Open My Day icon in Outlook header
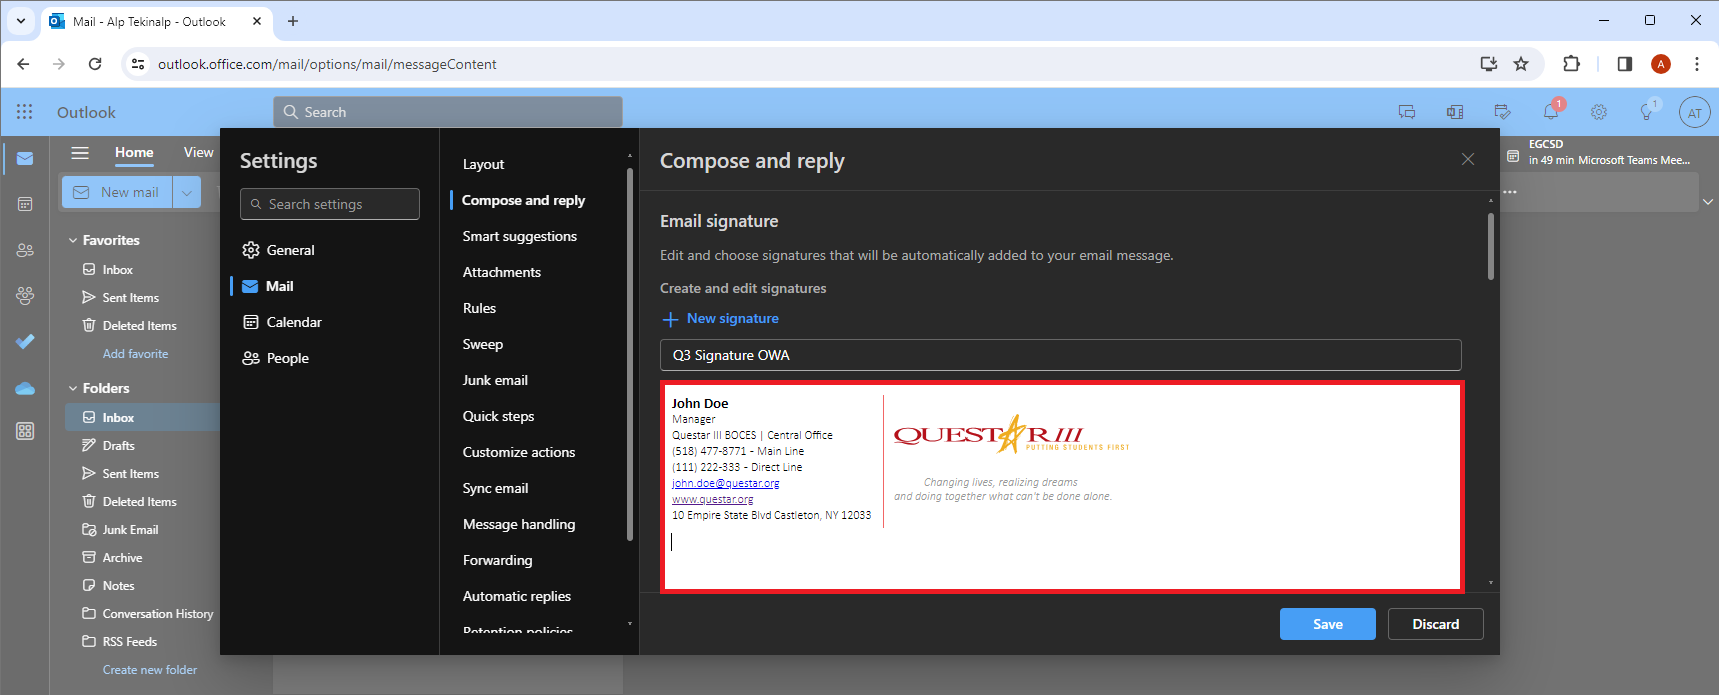The height and width of the screenshot is (695, 1719). pyautogui.click(x=1502, y=112)
